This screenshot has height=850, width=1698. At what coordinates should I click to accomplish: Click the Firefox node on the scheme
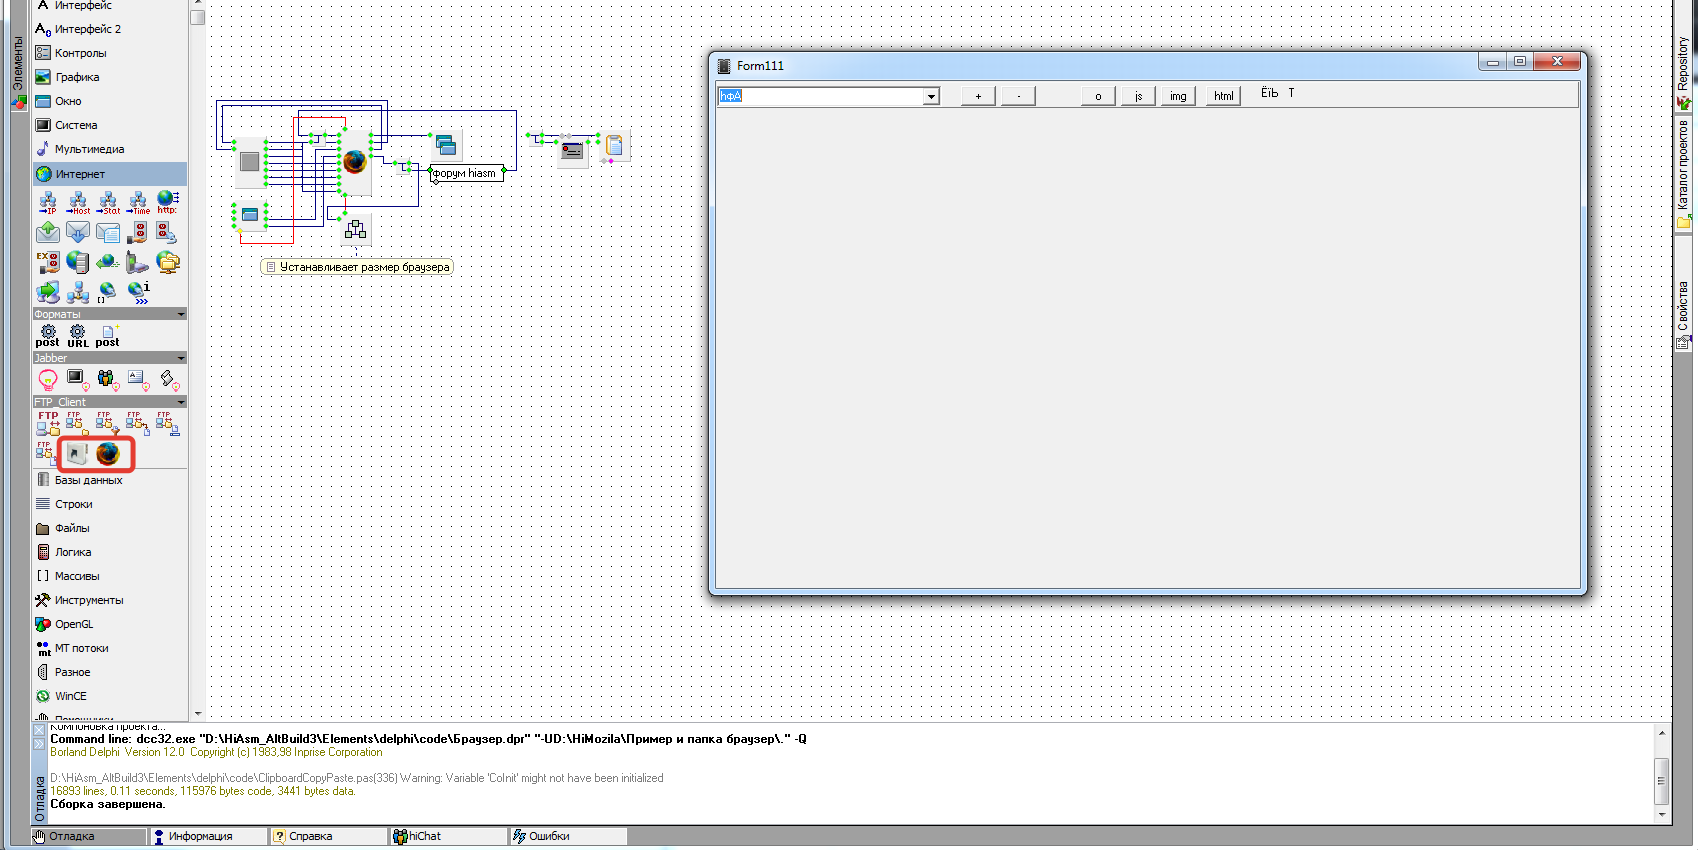click(355, 161)
